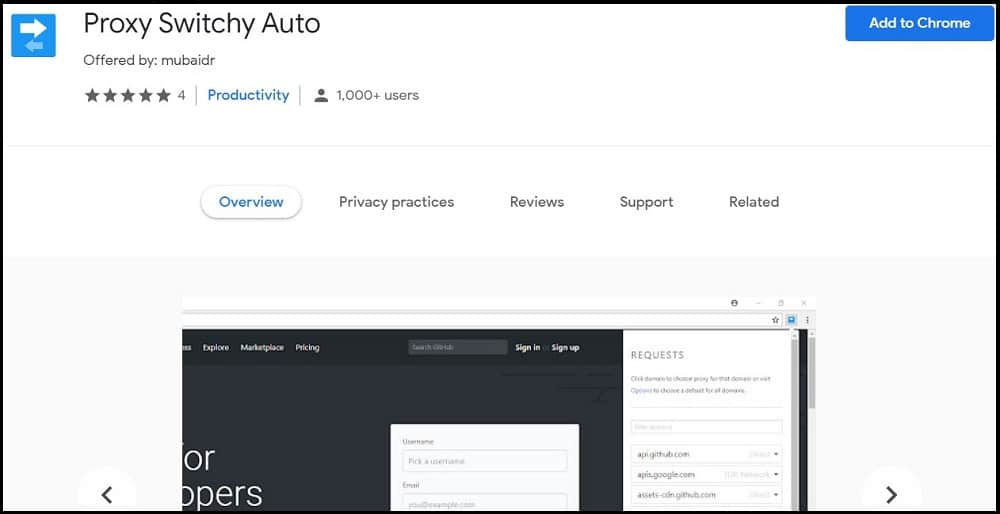Click the Pick a username field
Screen dimensions: 1000x514
click(x=485, y=460)
